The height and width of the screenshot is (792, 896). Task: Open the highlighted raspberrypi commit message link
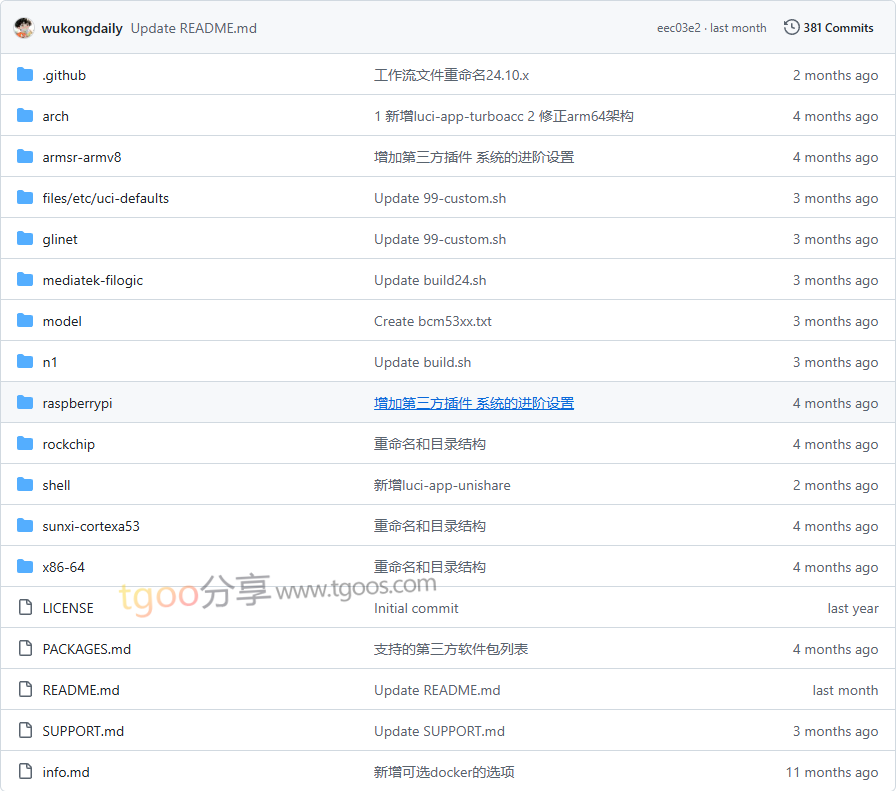(x=473, y=403)
